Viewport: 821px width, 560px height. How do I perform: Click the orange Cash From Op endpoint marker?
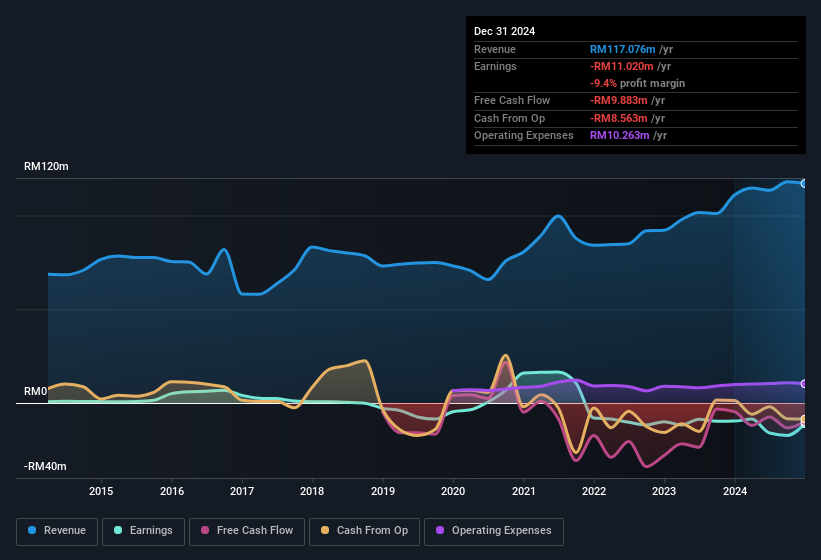pos(804,419)
